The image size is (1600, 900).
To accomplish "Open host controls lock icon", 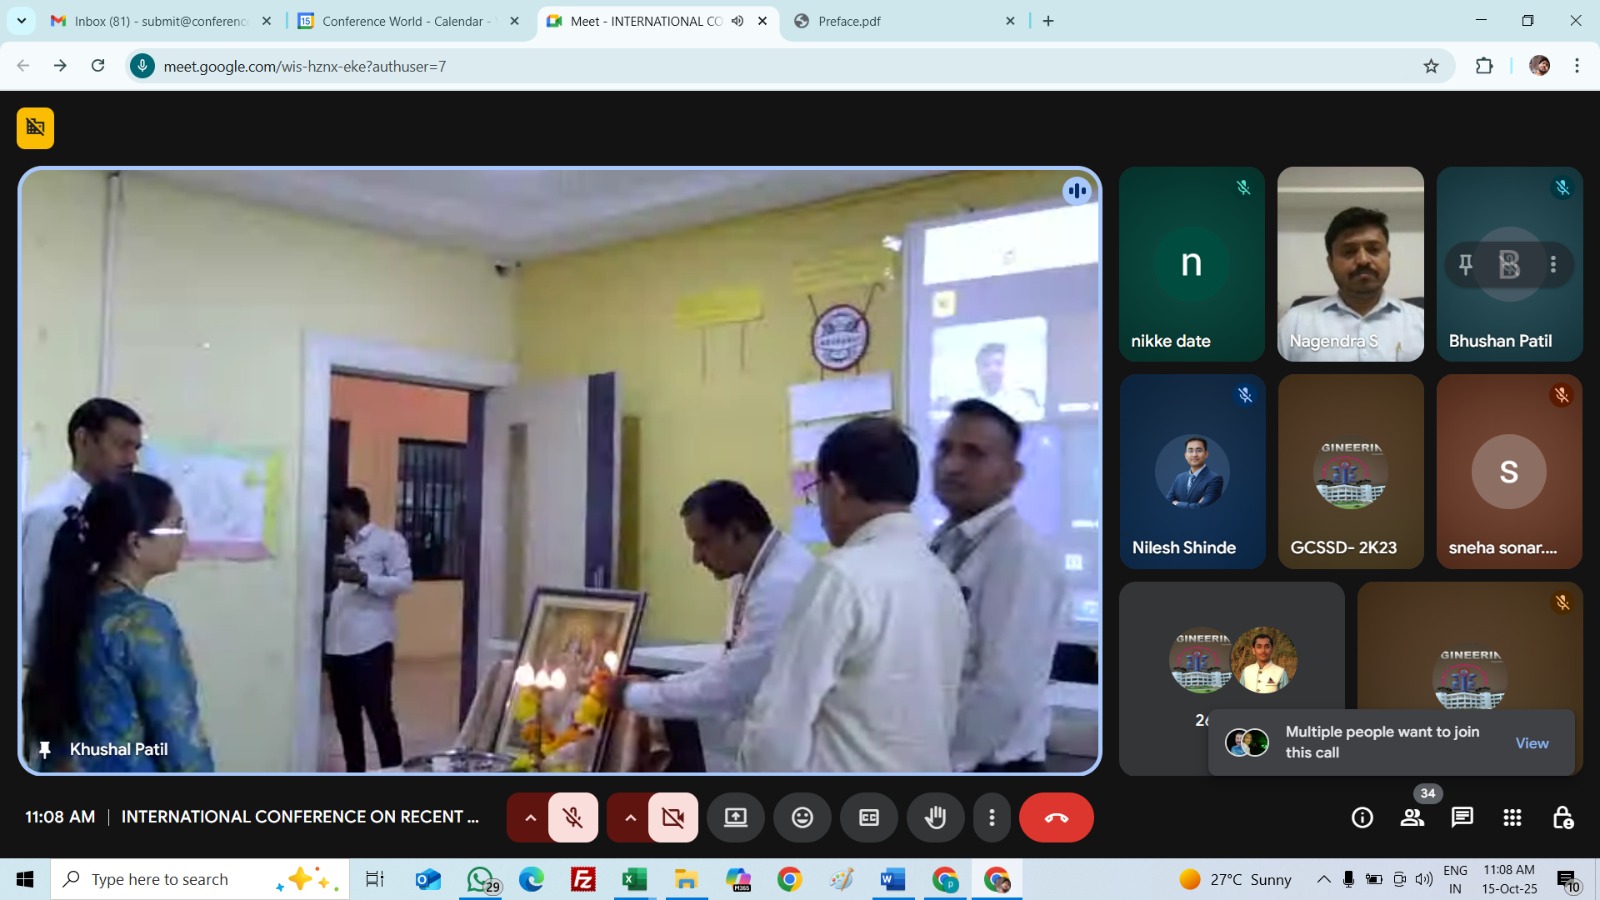I will tap(1562, 818).
